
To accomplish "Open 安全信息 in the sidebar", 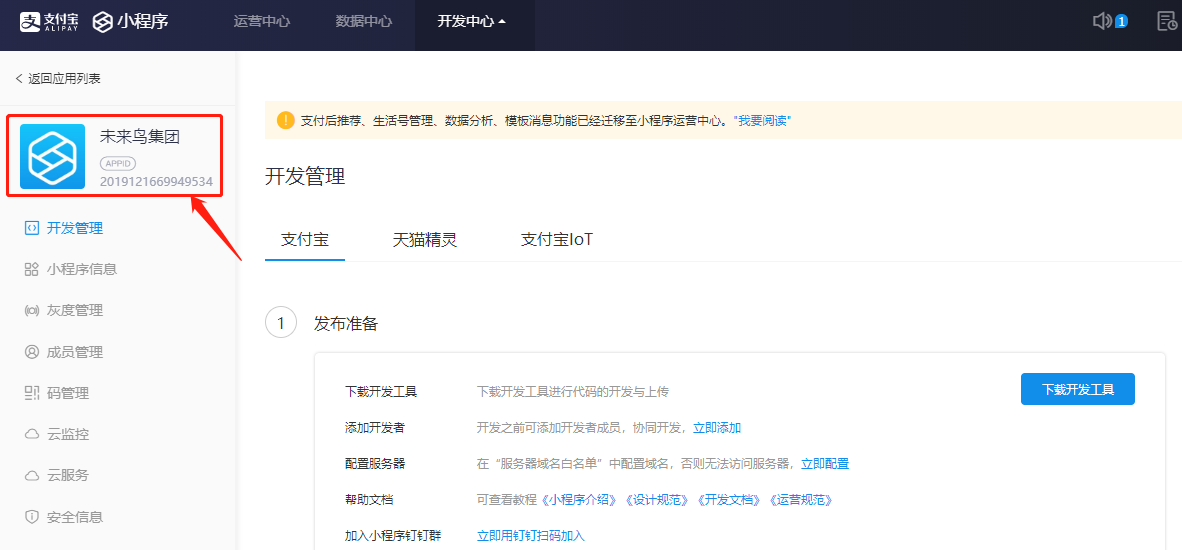I will (74, 517).
